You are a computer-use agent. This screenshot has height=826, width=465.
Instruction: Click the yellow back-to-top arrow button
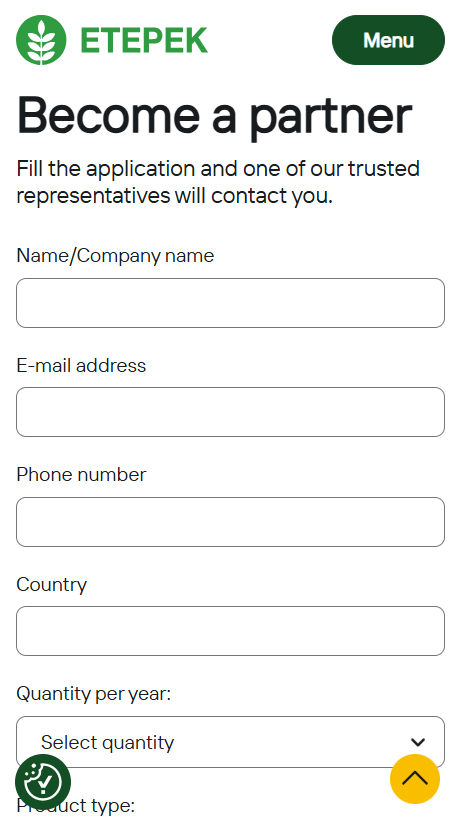point(415,779)
